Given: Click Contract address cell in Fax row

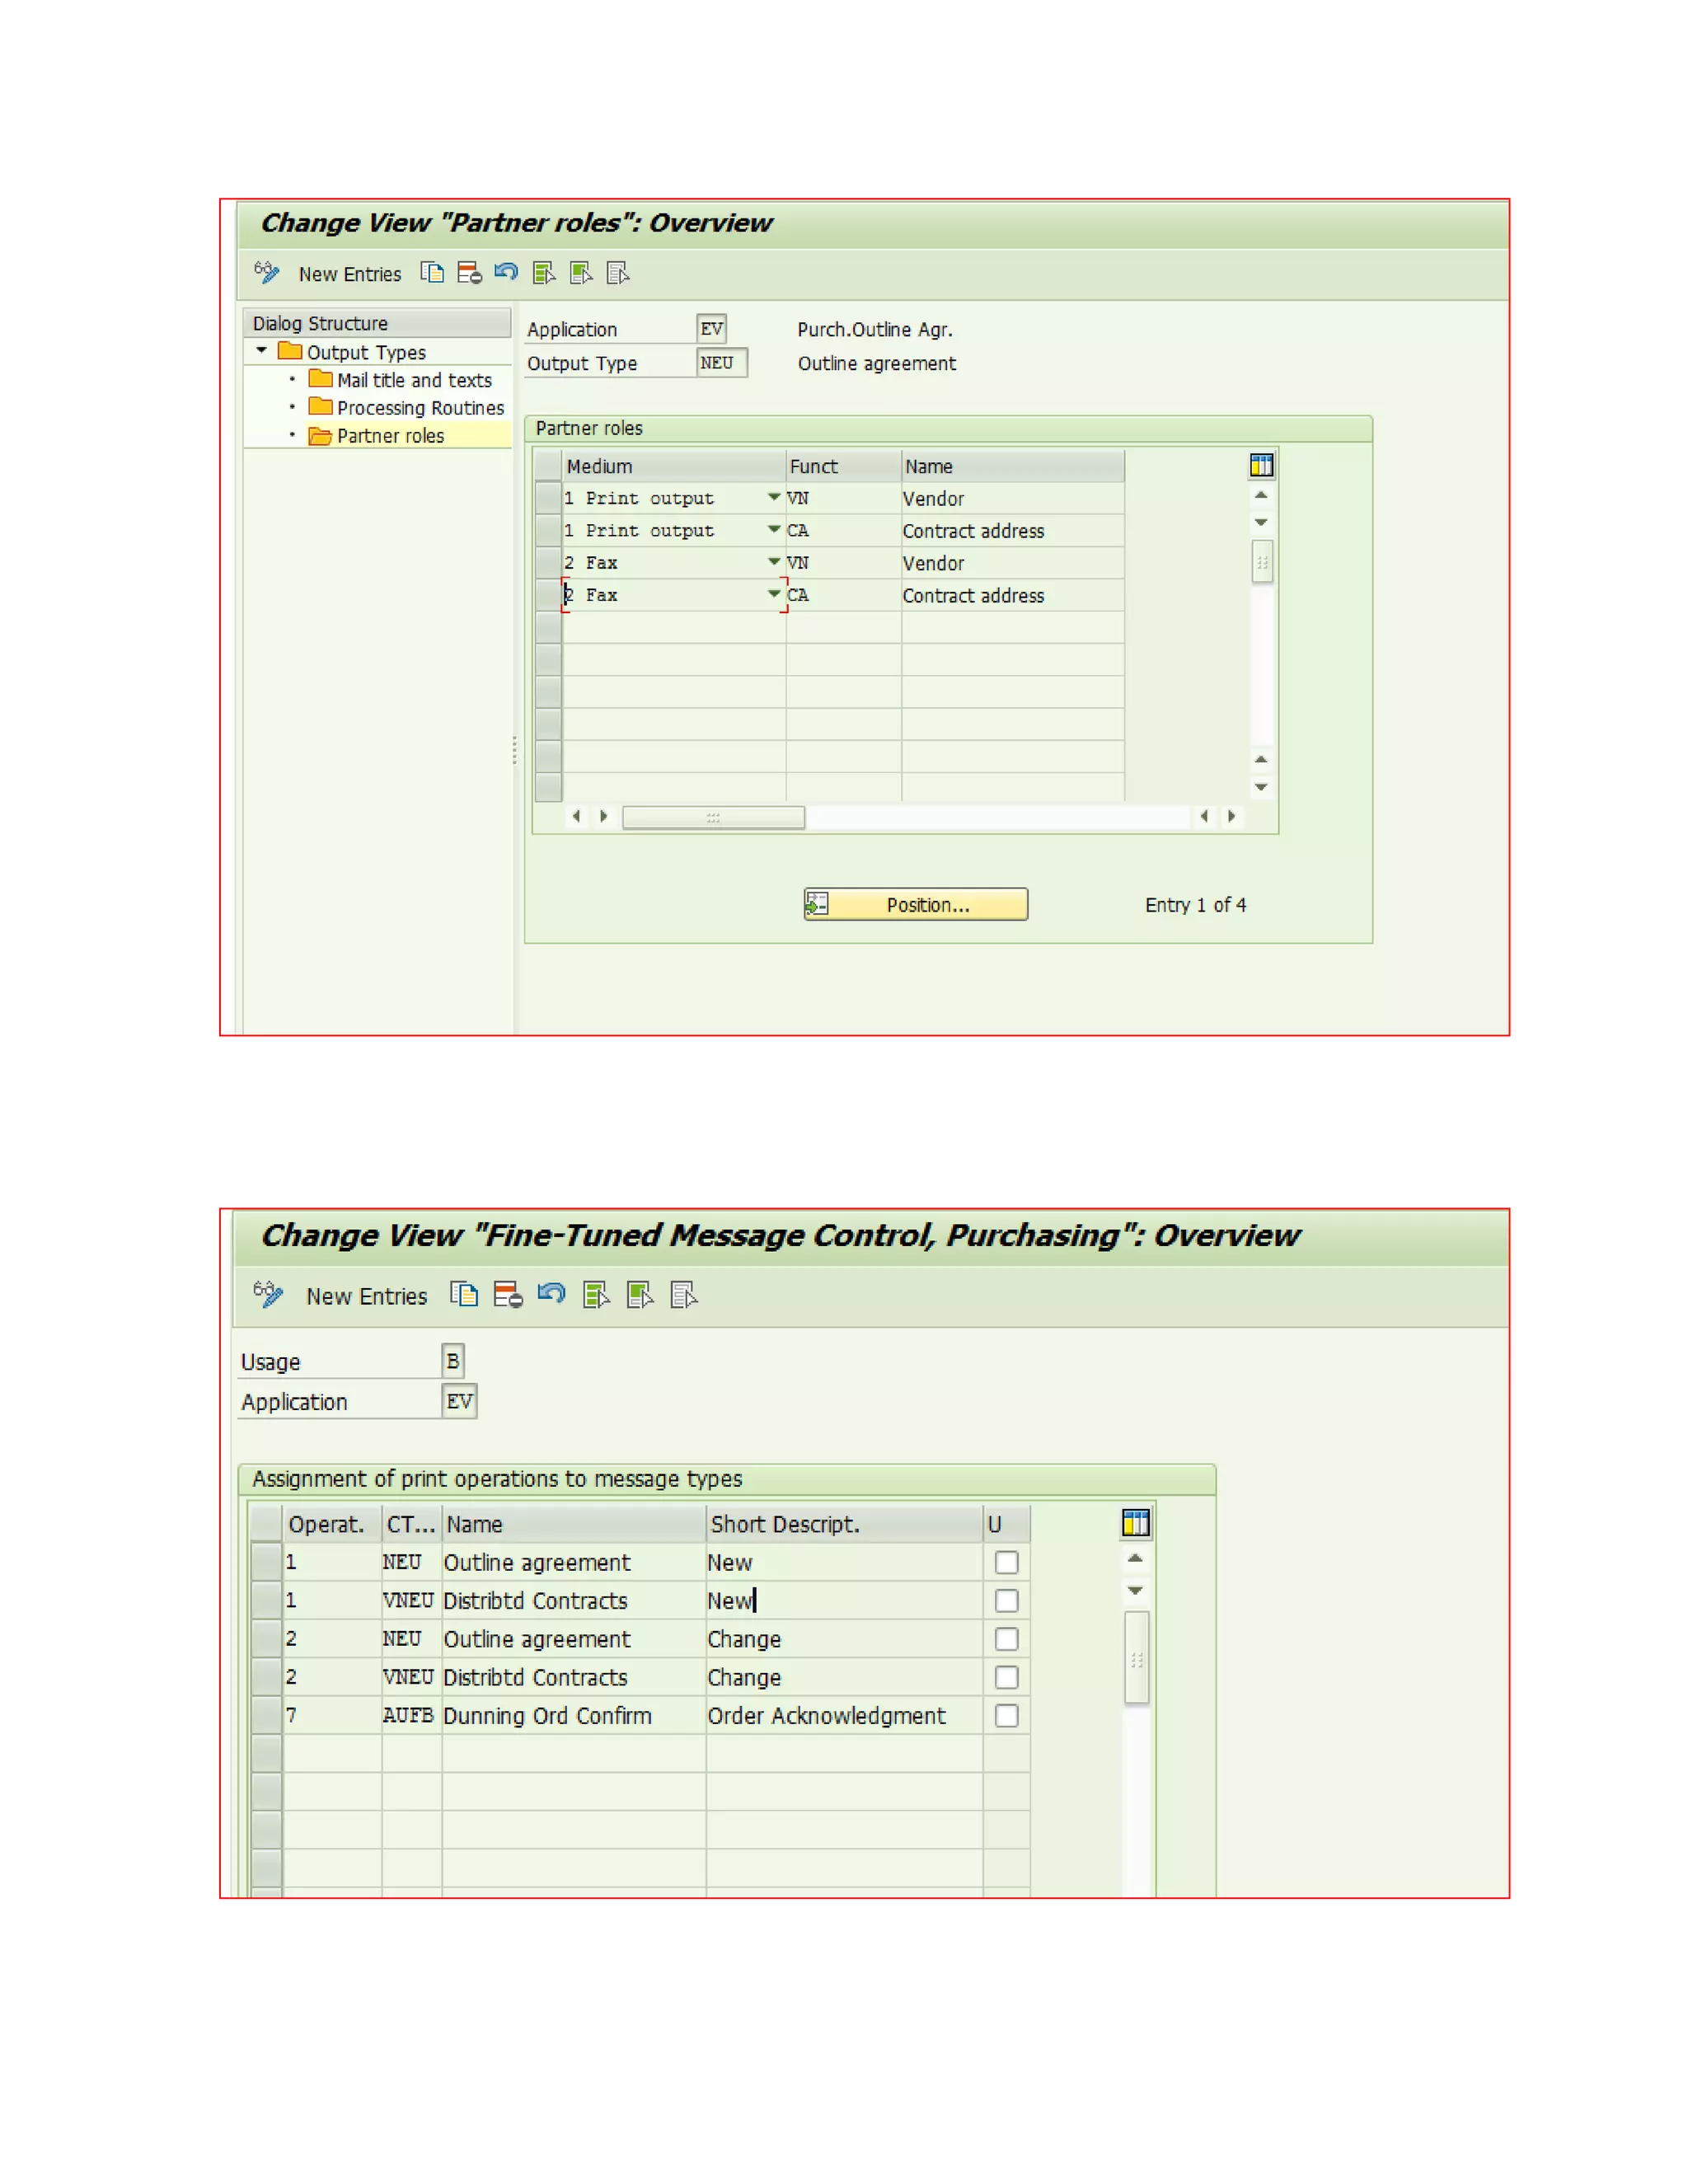Looking at the screenshot, I should (1012, 596).
